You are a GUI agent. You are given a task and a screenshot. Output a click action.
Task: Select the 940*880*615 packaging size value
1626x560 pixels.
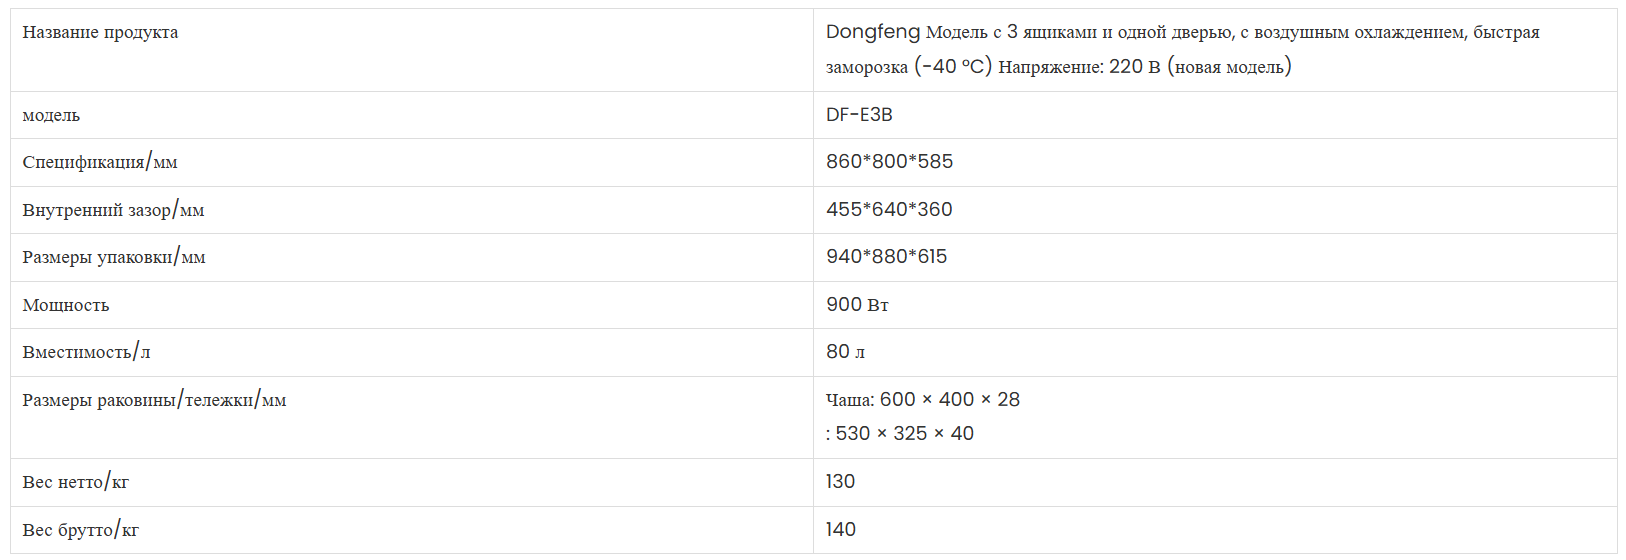tap(886, 257)
